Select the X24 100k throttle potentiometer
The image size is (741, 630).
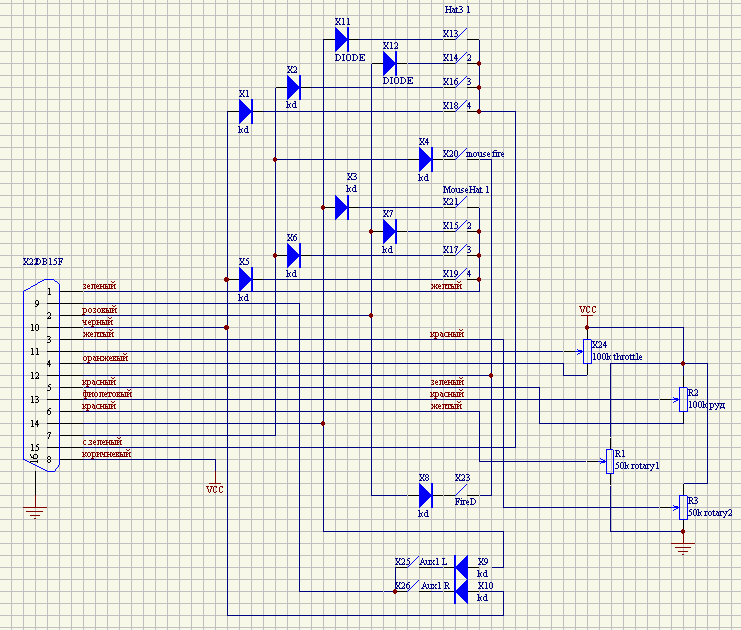[x=587, y=352]
